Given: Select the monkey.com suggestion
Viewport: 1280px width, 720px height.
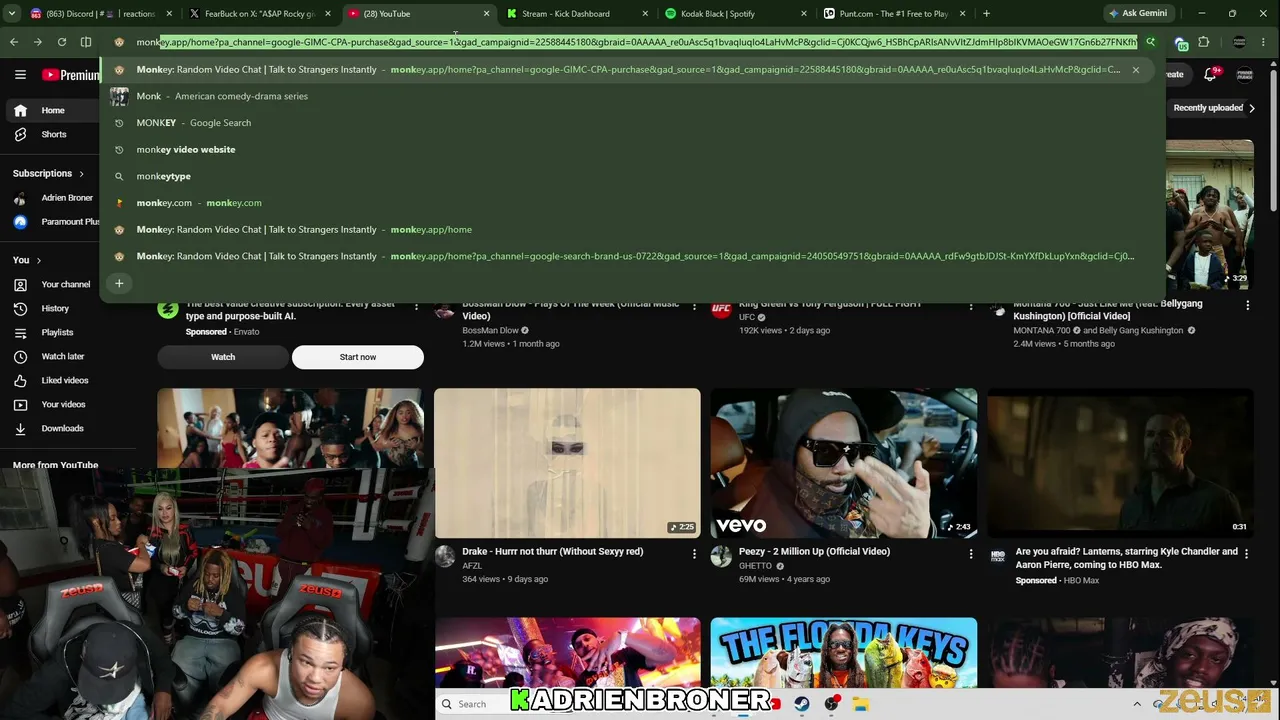Looking at the screenshot, I should click(x=630, y=203).
